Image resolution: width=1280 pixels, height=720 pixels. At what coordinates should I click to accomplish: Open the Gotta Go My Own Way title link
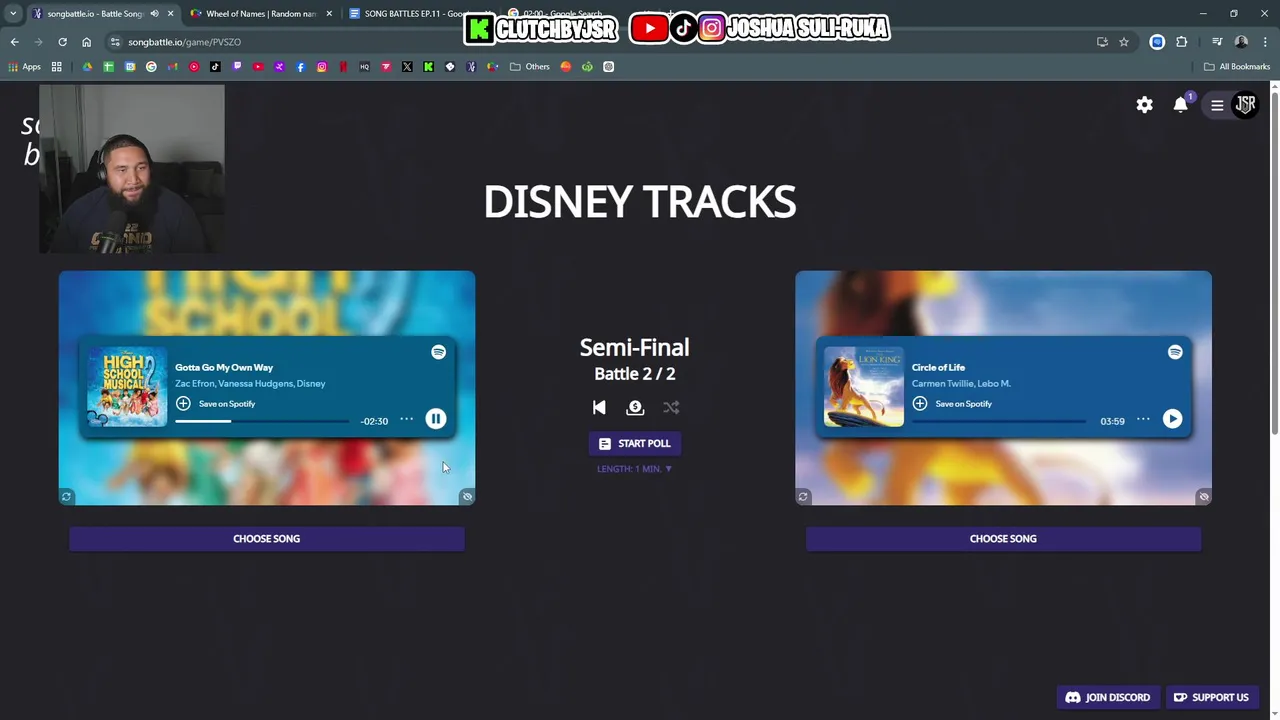(224, 367)
